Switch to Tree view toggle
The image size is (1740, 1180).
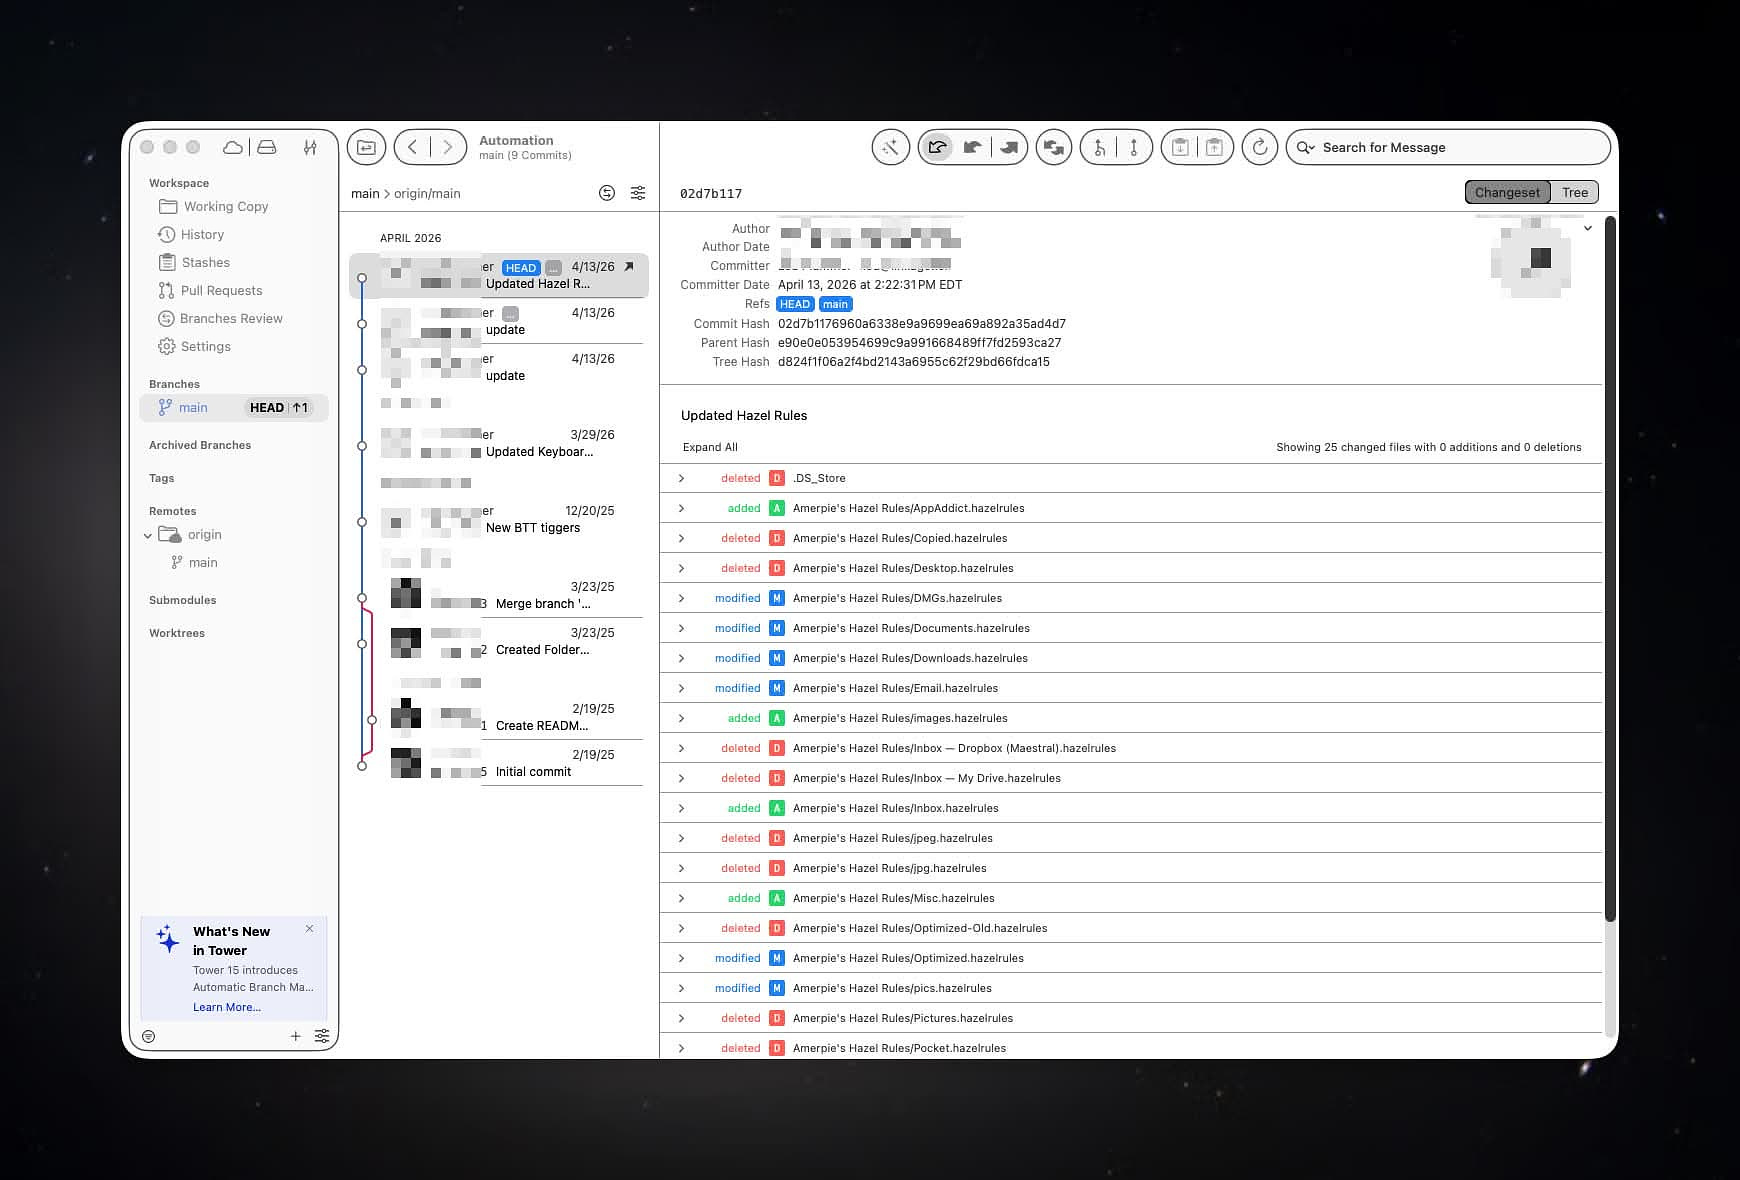1574,192
